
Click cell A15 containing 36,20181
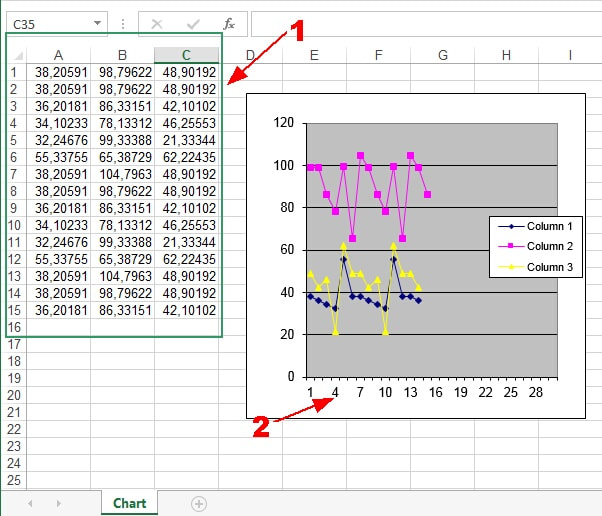[x=58, y=310]
